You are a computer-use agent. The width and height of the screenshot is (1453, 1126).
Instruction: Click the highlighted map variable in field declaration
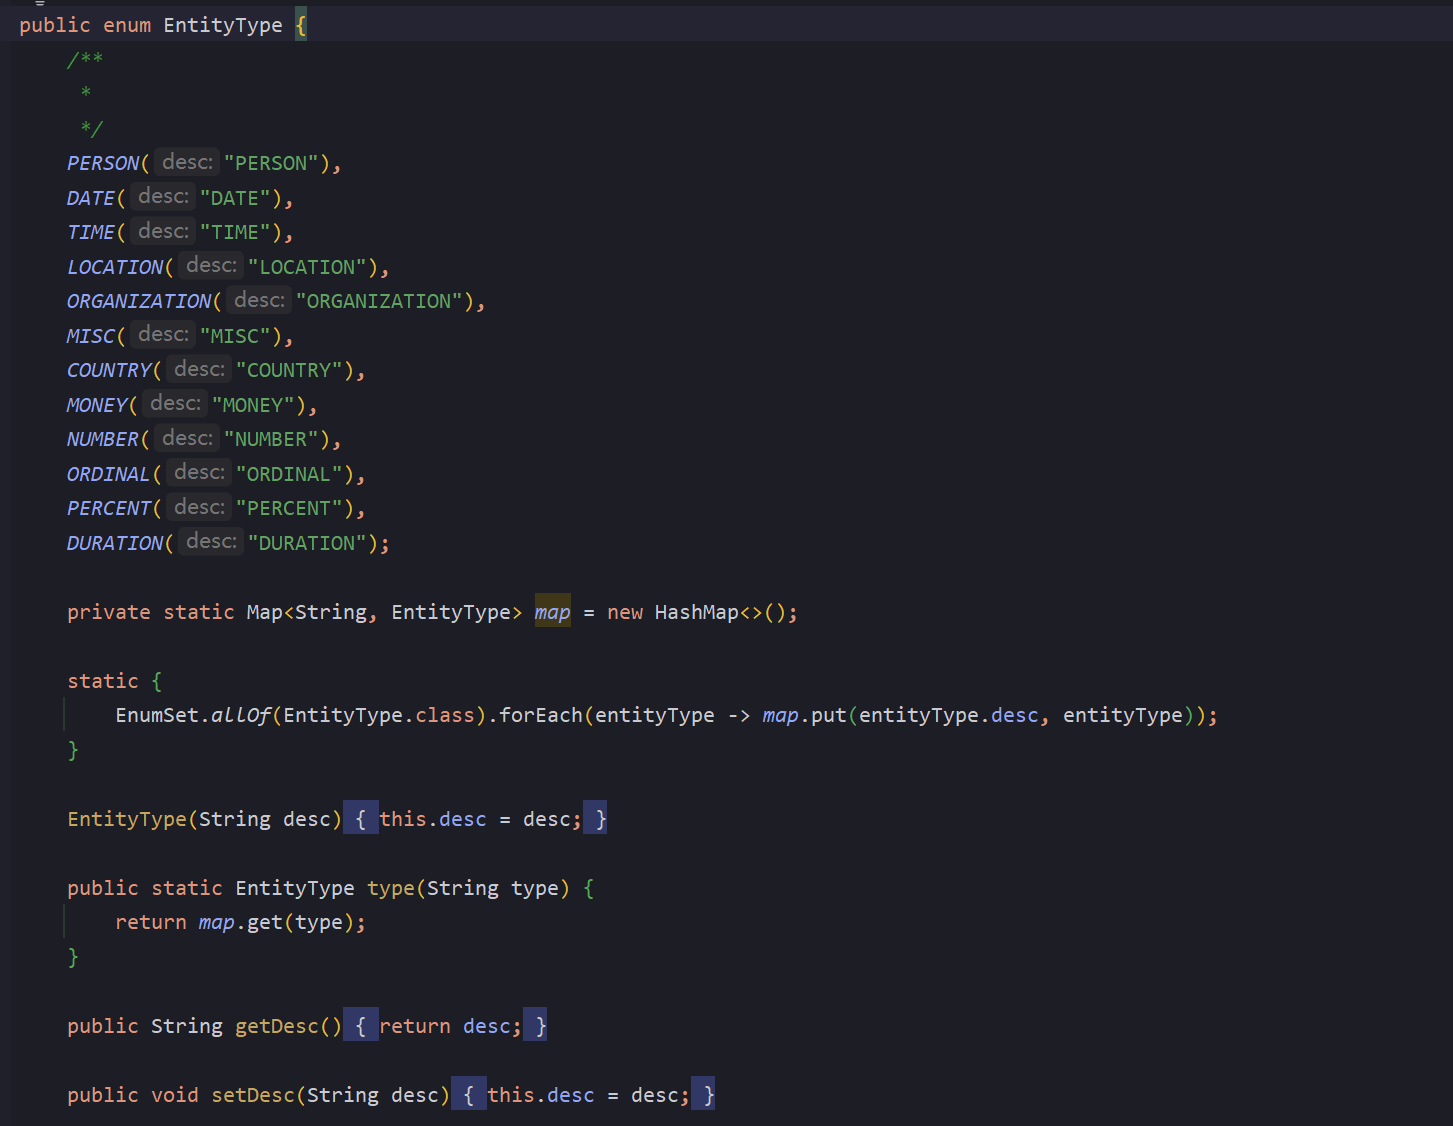tap(553, 612)
